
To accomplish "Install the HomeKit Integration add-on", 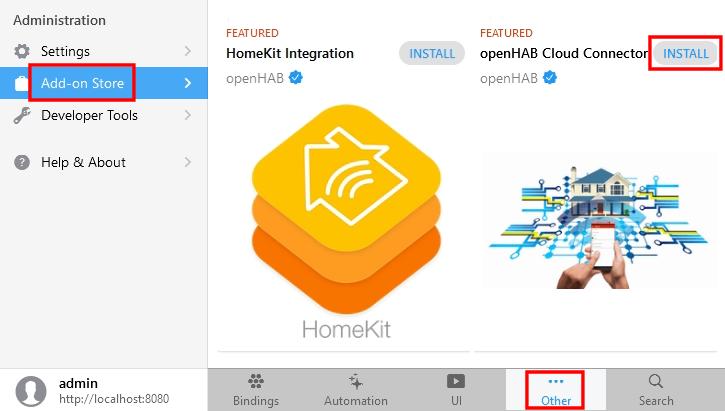I will (x=432, y=53).
